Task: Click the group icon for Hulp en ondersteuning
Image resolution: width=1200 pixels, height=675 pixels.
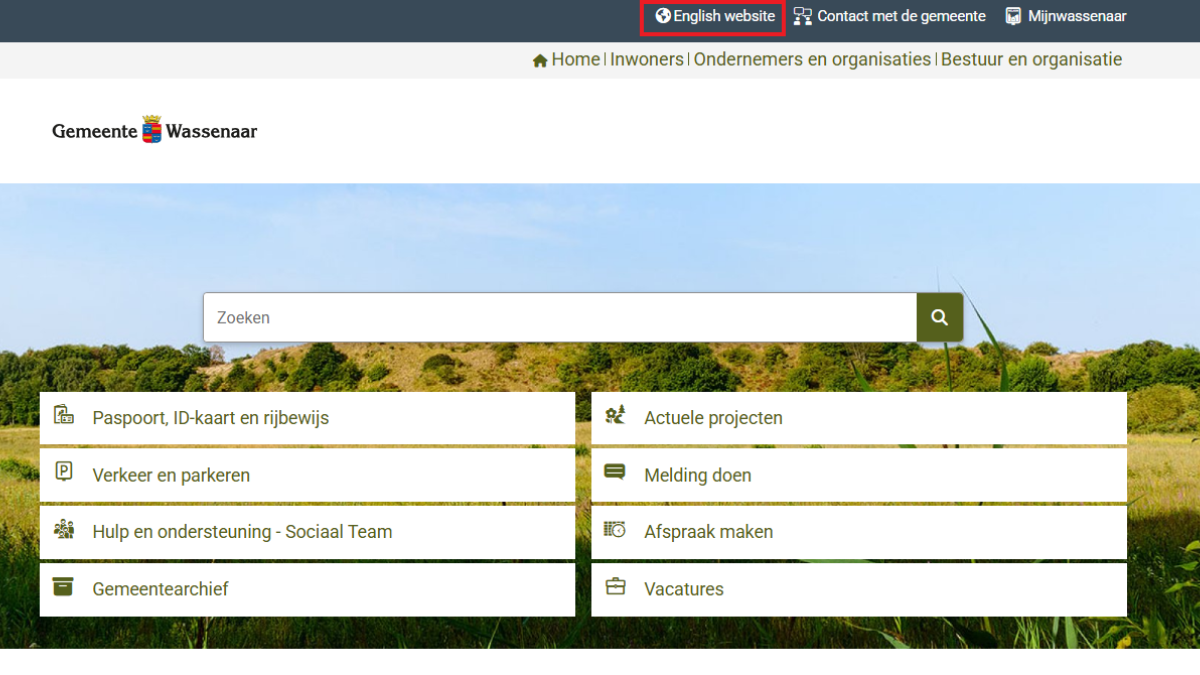Action: click(x=64, y=529)
